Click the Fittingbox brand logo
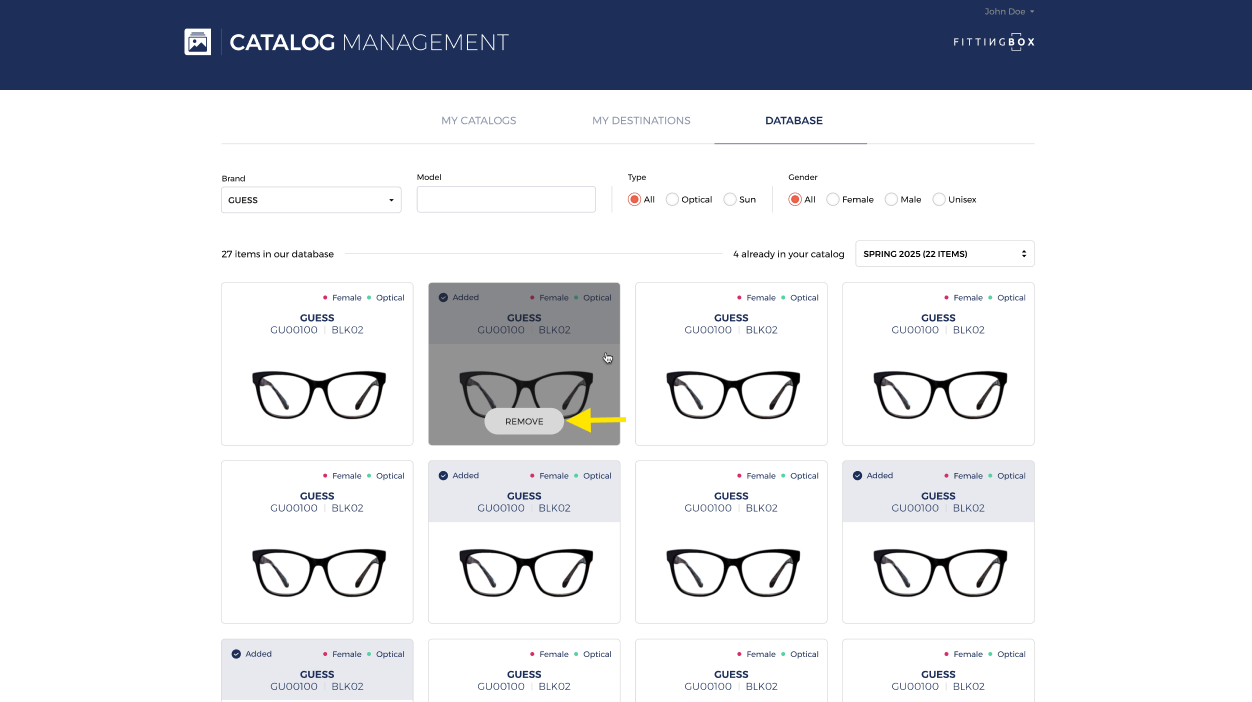The image size is (1252, 702). (993, 42)
